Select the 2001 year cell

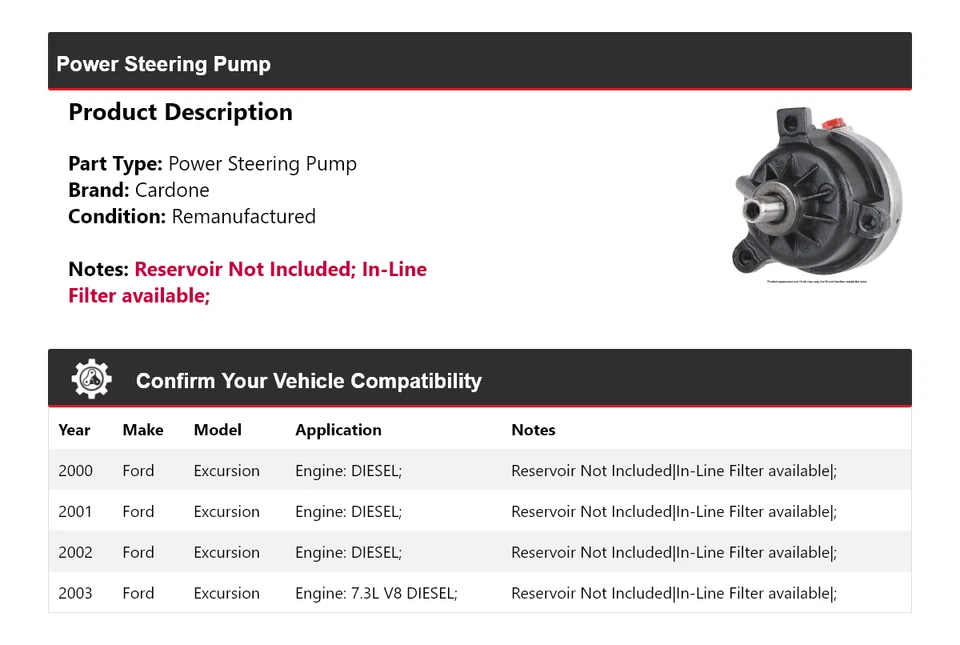tap(75, 512)
